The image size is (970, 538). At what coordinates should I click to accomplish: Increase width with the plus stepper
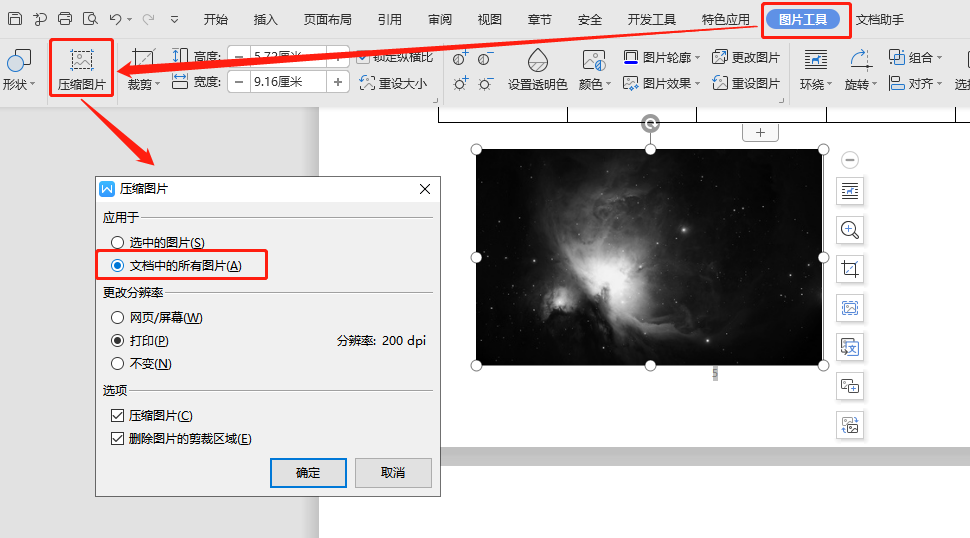point(338,82)
